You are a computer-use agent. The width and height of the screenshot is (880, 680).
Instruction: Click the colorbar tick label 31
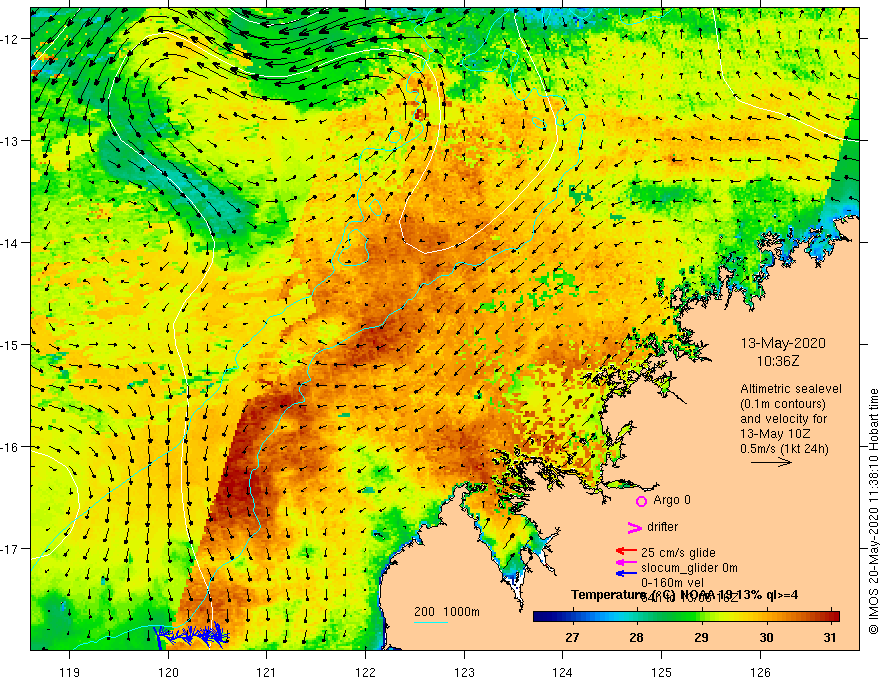[830, 638]
